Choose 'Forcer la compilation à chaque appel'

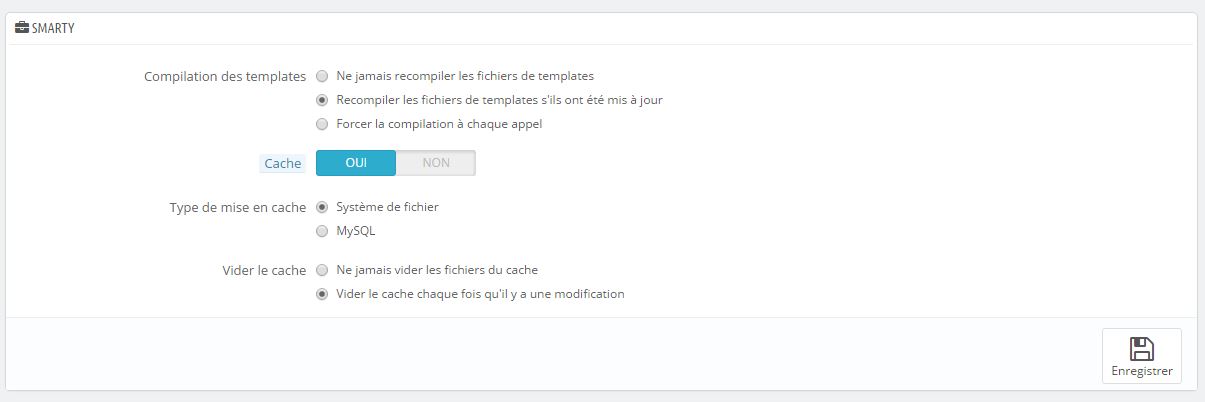pos(322,125)
